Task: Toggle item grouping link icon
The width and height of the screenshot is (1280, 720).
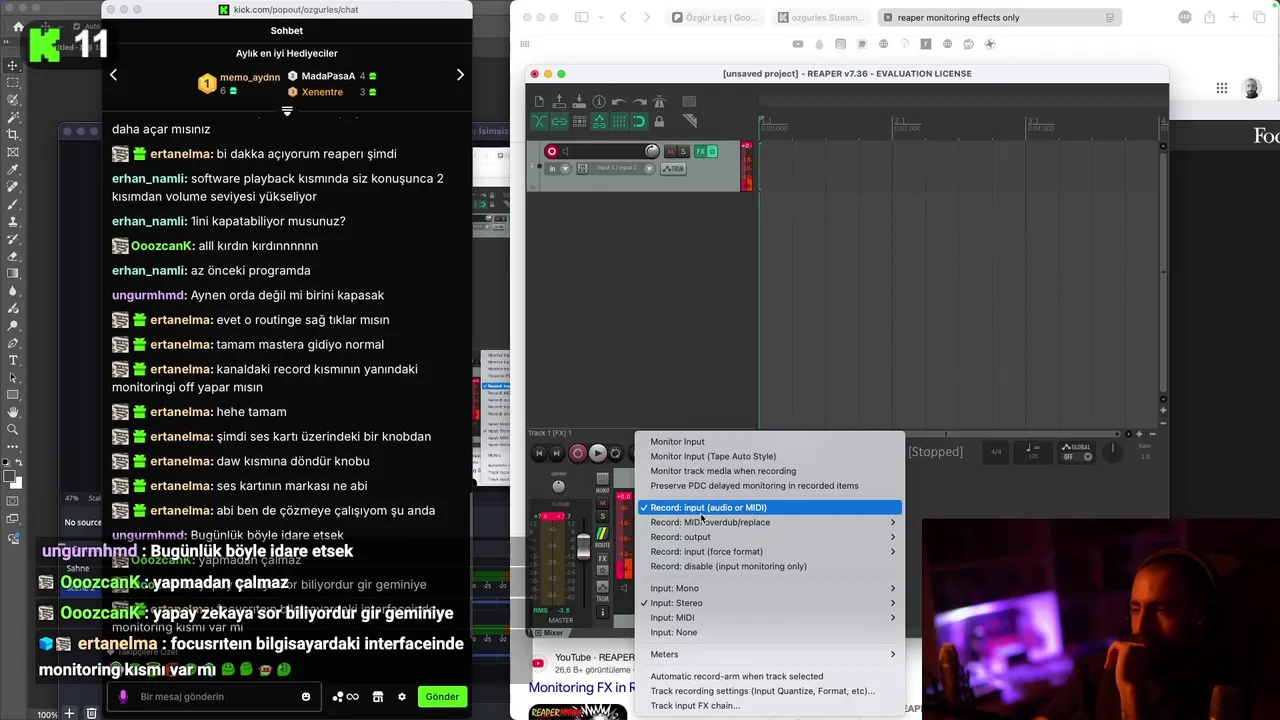Action: click(x=559, y=122)
